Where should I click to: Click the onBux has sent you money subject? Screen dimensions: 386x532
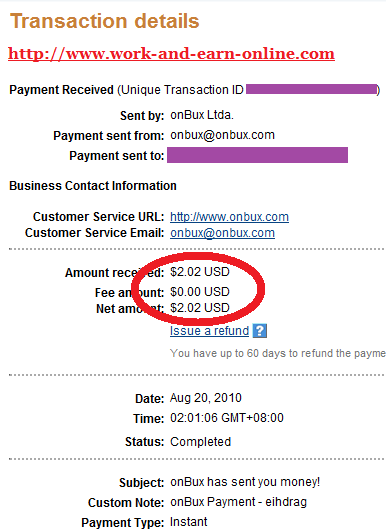[245, 482]
